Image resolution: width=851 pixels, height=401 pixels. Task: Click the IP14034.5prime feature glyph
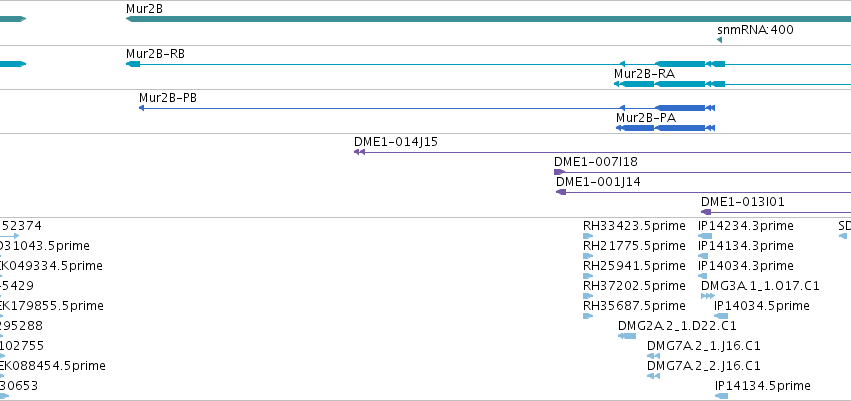[x=721, y=316]
